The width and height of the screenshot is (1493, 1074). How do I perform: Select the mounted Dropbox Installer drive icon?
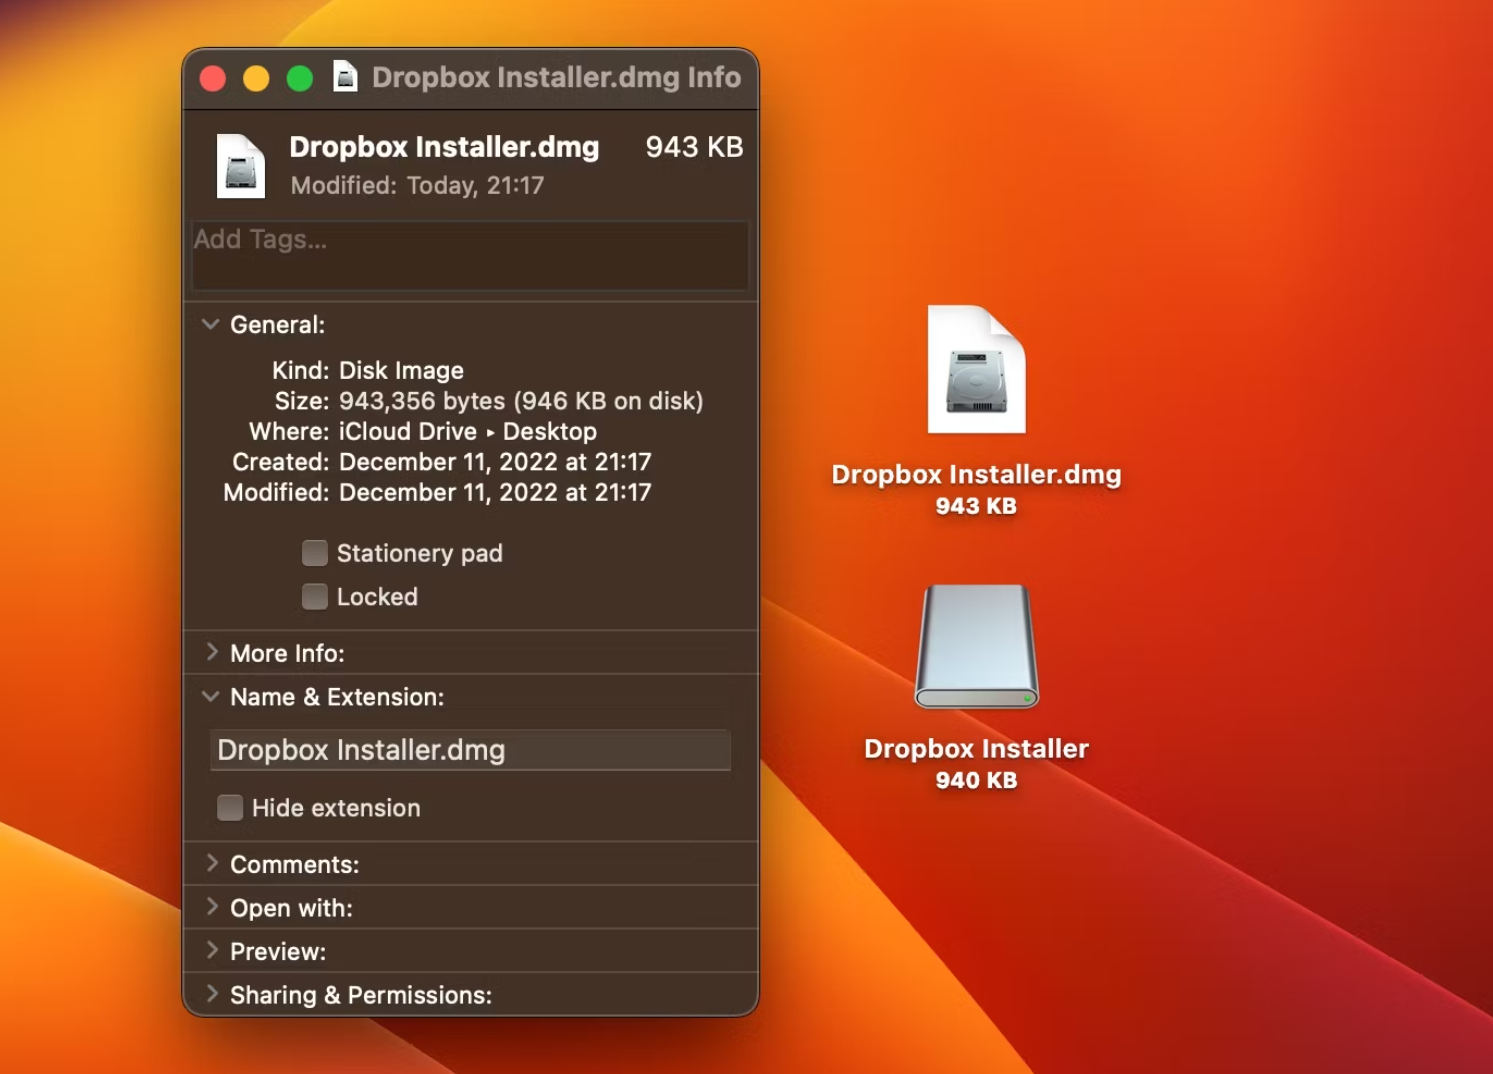click(976, 646)
